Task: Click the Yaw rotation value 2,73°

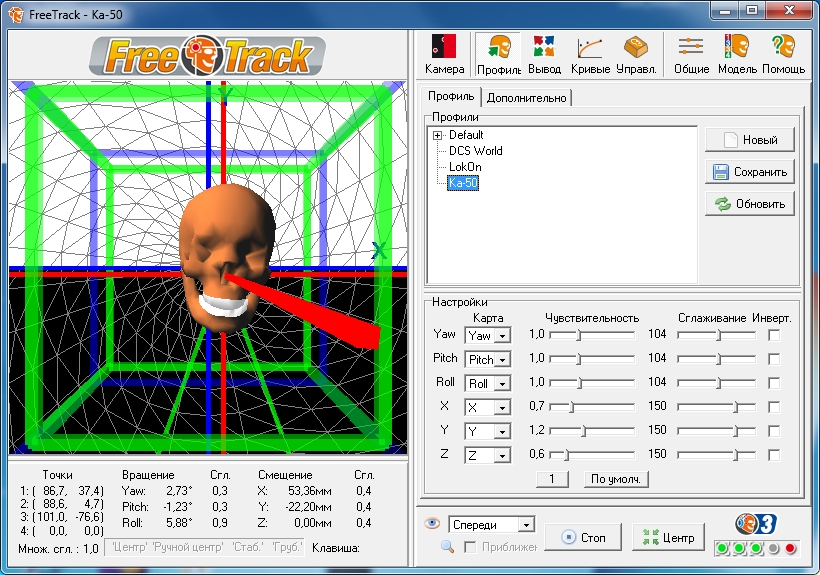Action: tap(179, 491)
